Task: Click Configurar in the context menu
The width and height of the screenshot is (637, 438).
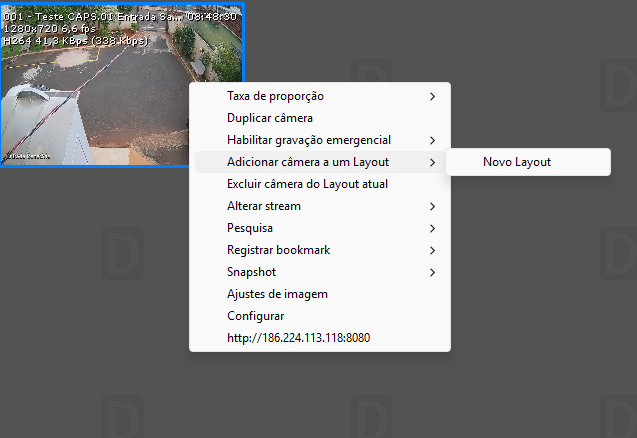Action: tap(255, 316)
